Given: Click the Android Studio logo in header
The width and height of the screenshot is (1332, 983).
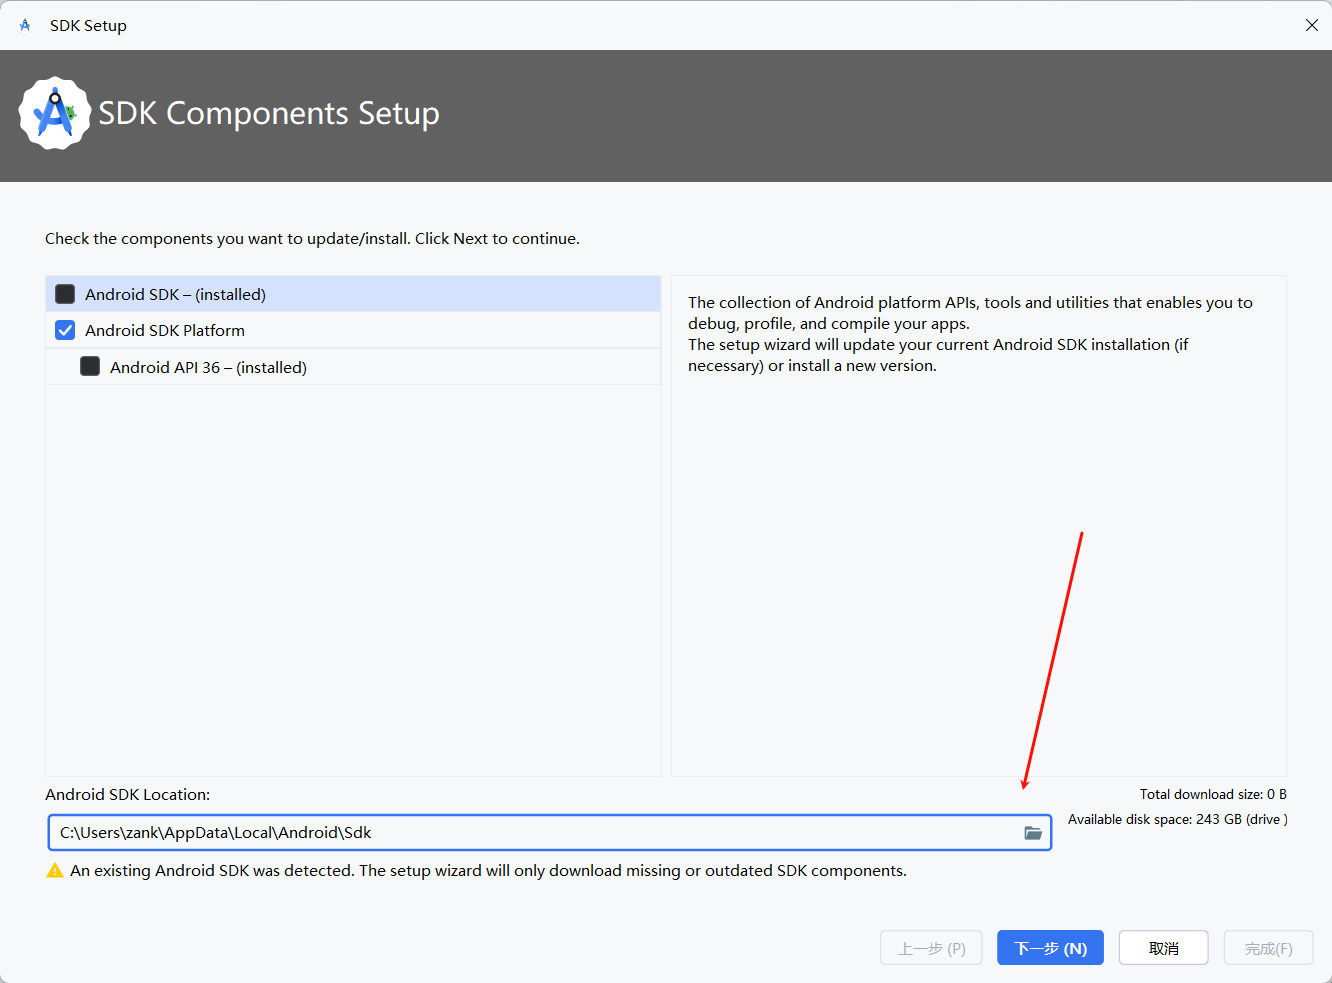Looking at the screenshot, I should [x=55, y=114].
